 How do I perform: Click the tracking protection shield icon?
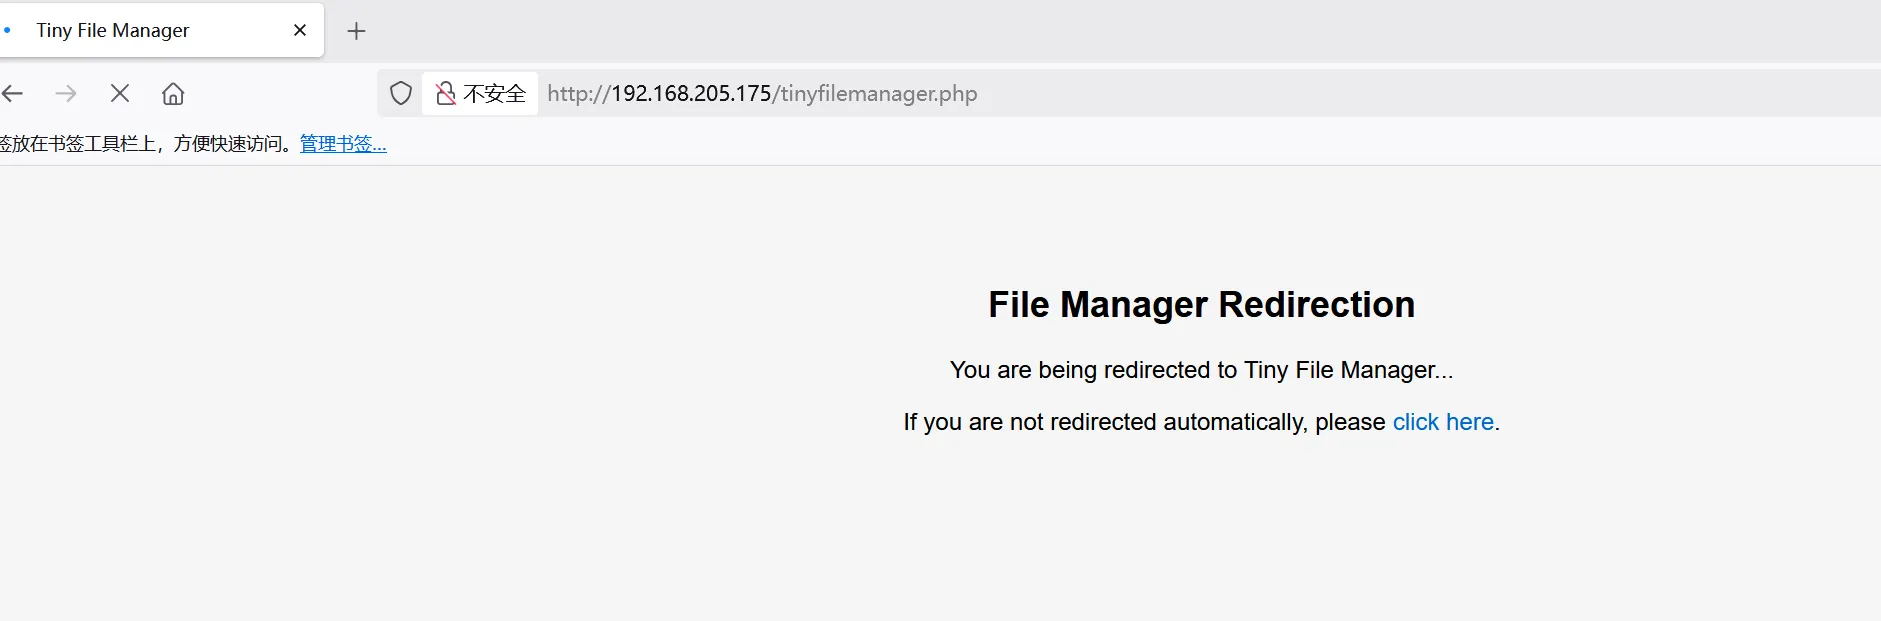pos(401,94)
